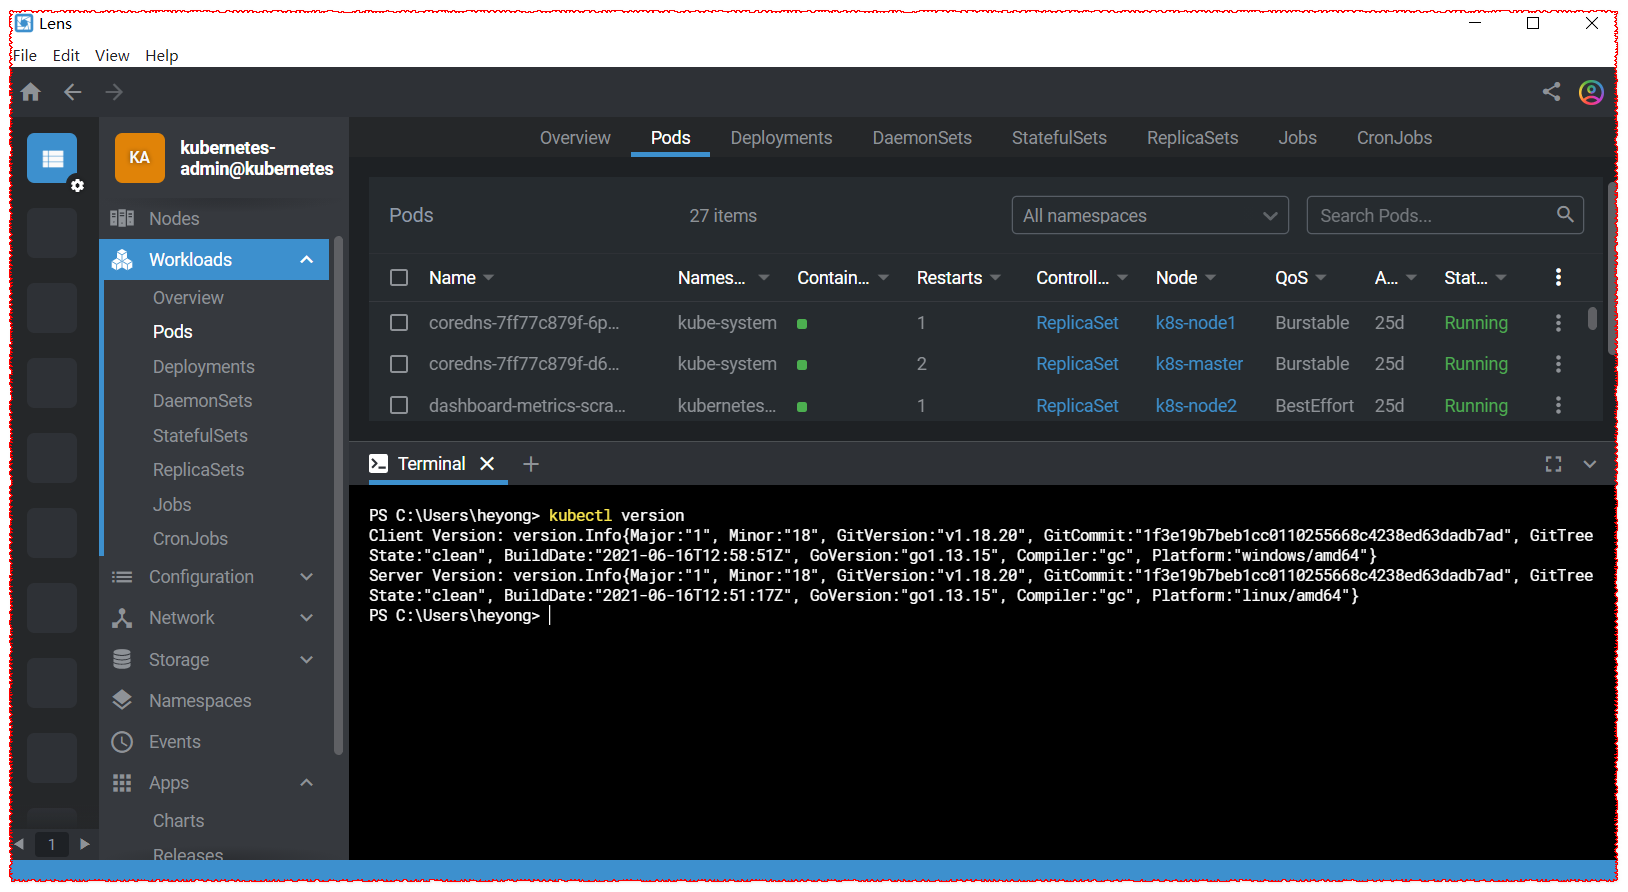Image resolution: width=1628 pixels, height=892 pixels.
Task: Check the dashboard-metrics-scraper pod row
Action: [399, 405]
